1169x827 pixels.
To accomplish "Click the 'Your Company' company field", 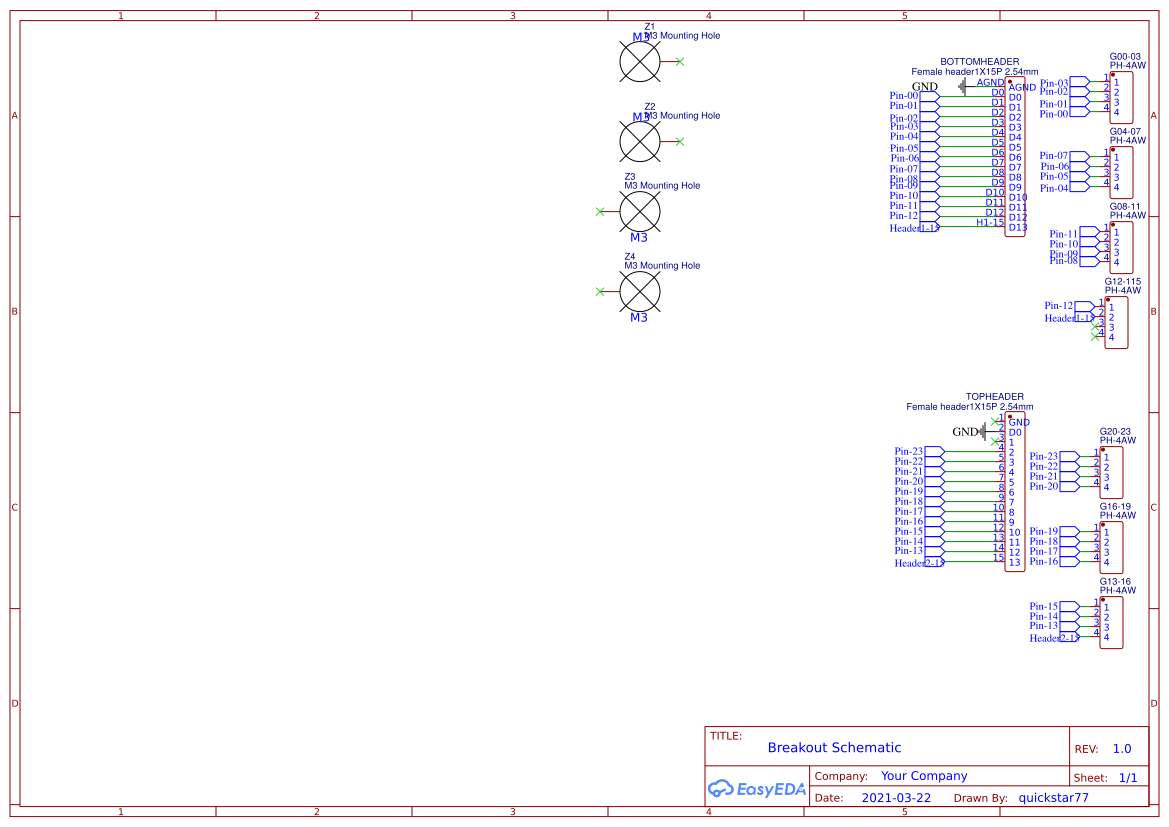I will point(924,776).
